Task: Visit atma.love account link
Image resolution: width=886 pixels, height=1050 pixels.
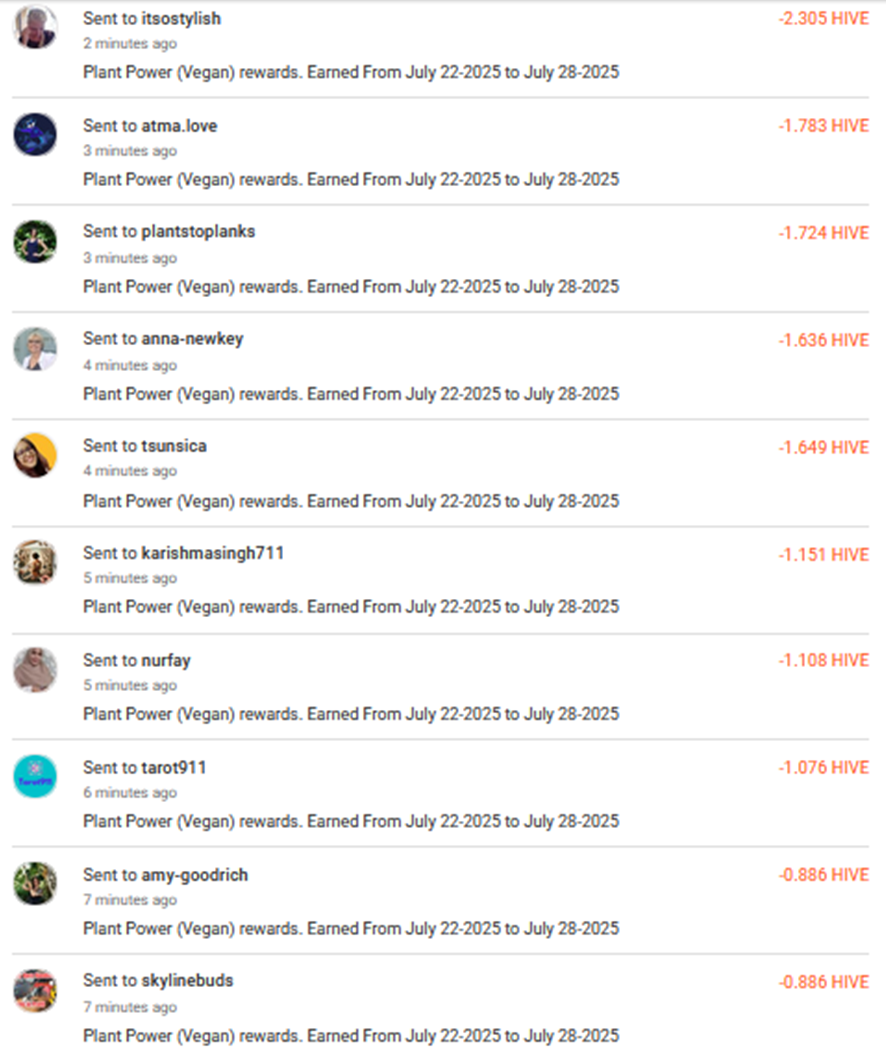Action: (179, 126)
